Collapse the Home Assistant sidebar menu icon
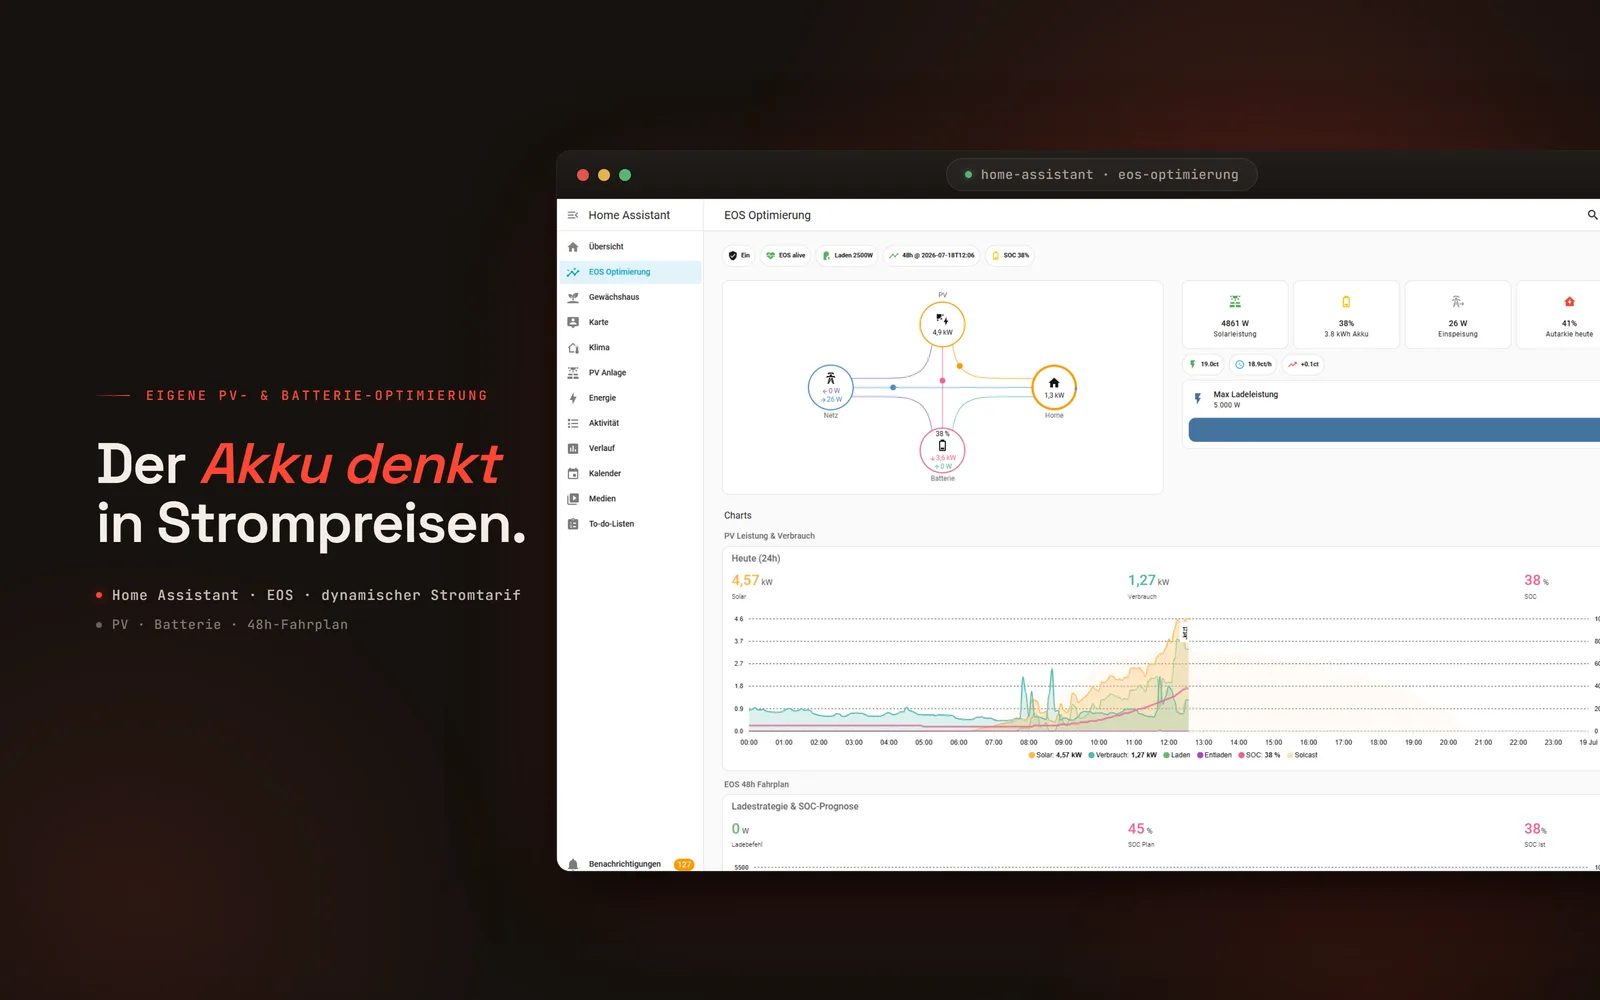The height and width of the screenshot is (1000, 1600). click(573, 215)
